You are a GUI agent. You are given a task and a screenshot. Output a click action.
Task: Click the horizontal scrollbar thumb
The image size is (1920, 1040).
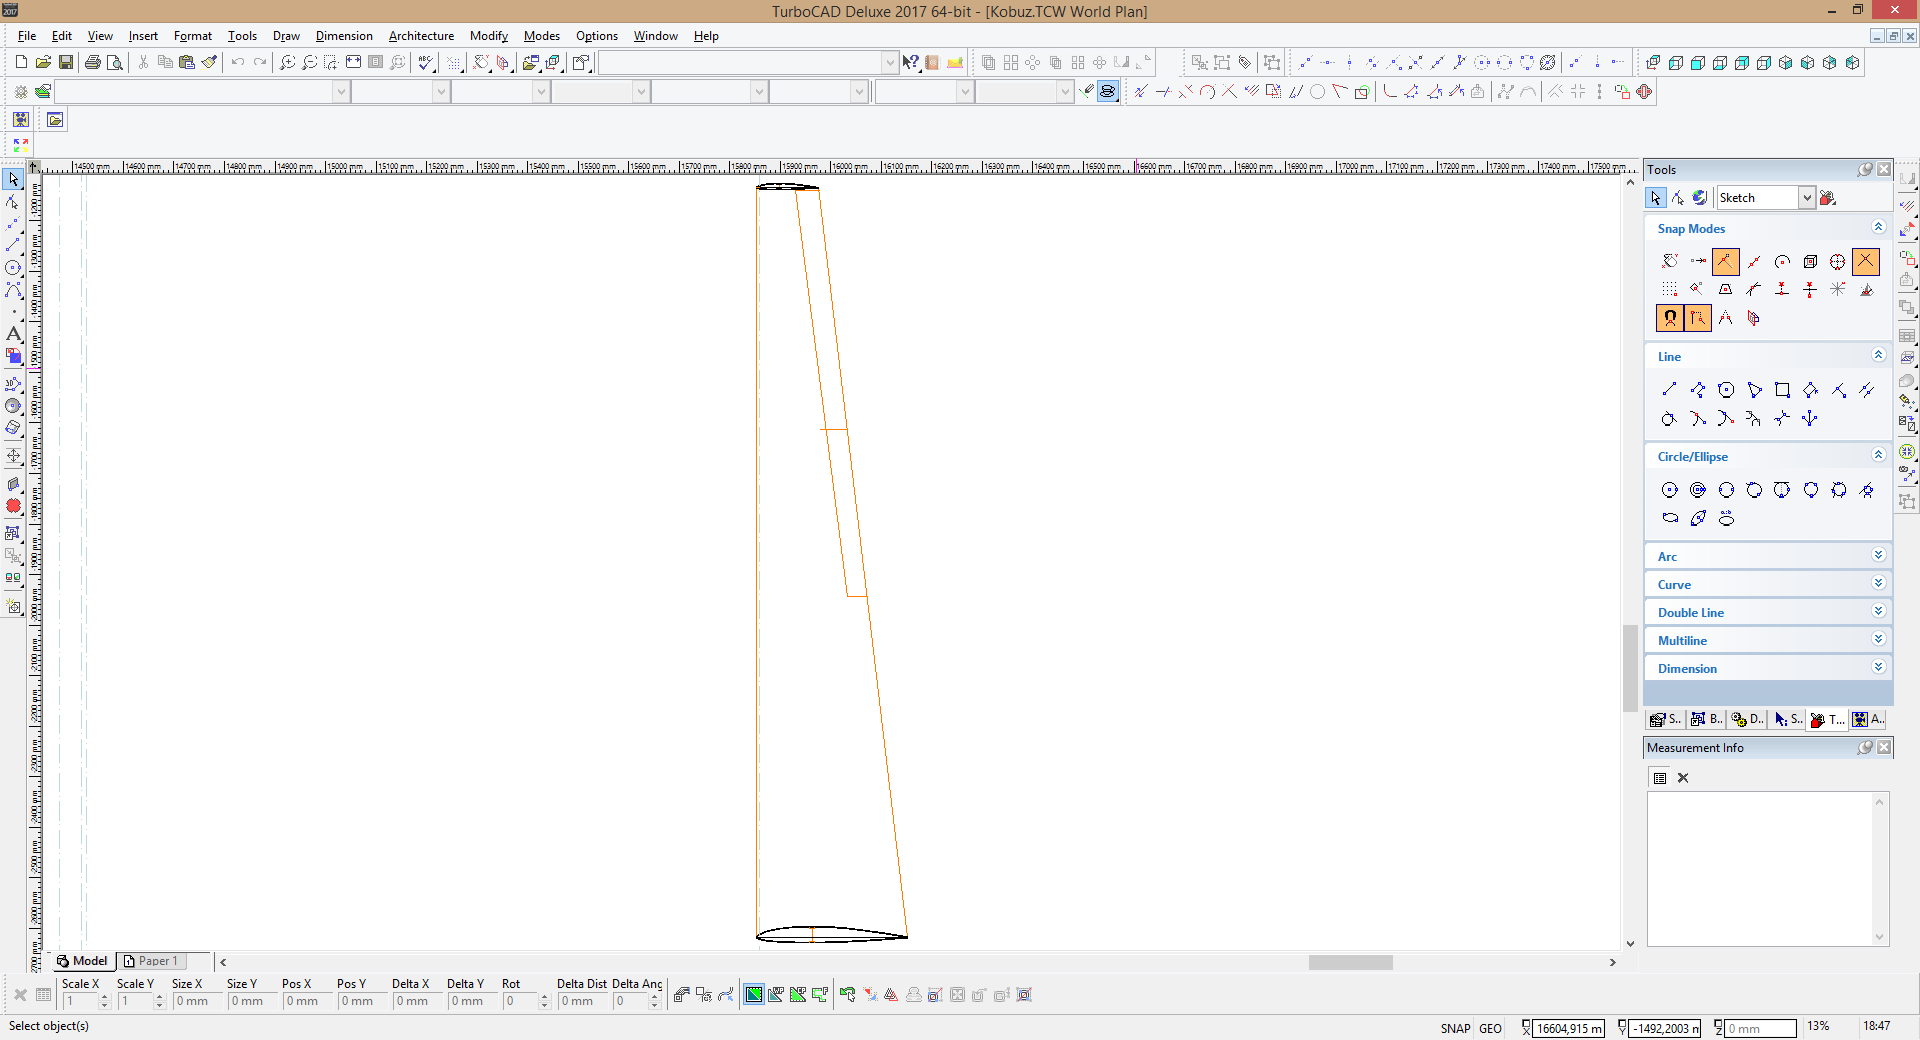(1350, 962)
